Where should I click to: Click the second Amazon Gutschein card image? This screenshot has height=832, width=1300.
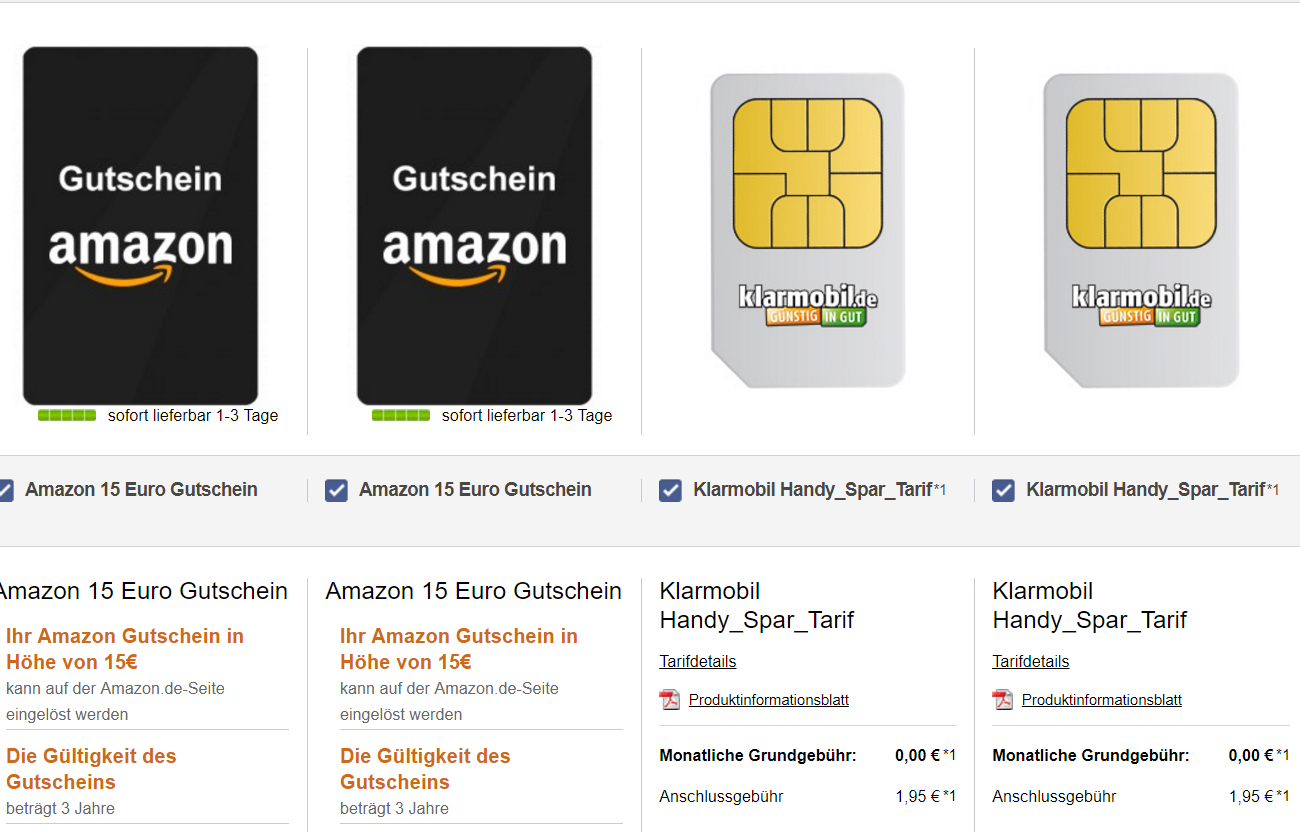click(x=474, y=226)
